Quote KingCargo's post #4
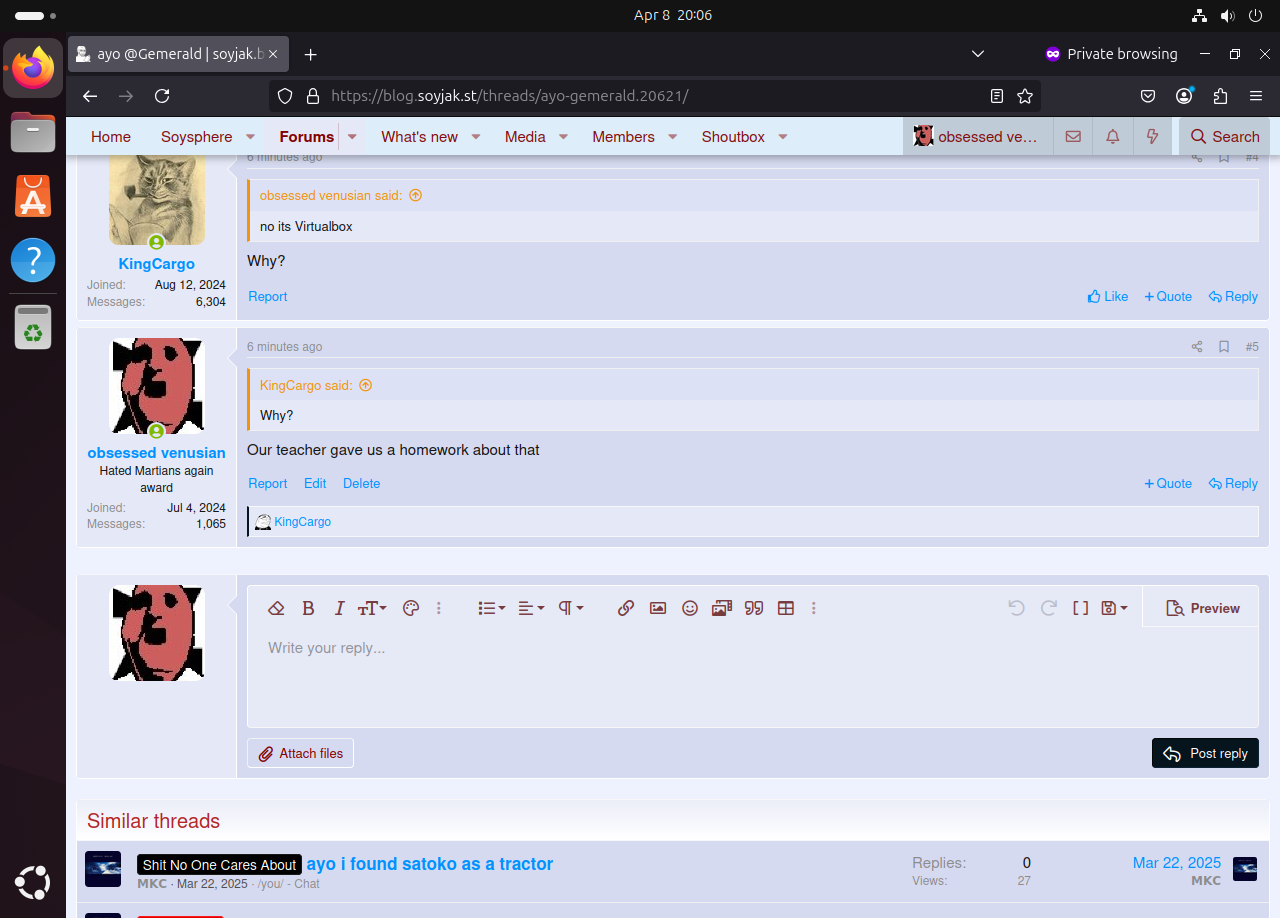 1168,296
